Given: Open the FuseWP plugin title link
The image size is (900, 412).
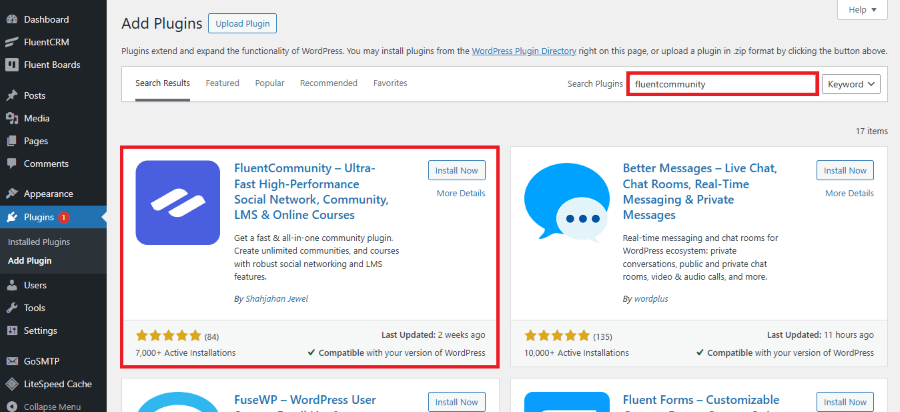Looking at the screenshot, I should click(x=305, y=401).
